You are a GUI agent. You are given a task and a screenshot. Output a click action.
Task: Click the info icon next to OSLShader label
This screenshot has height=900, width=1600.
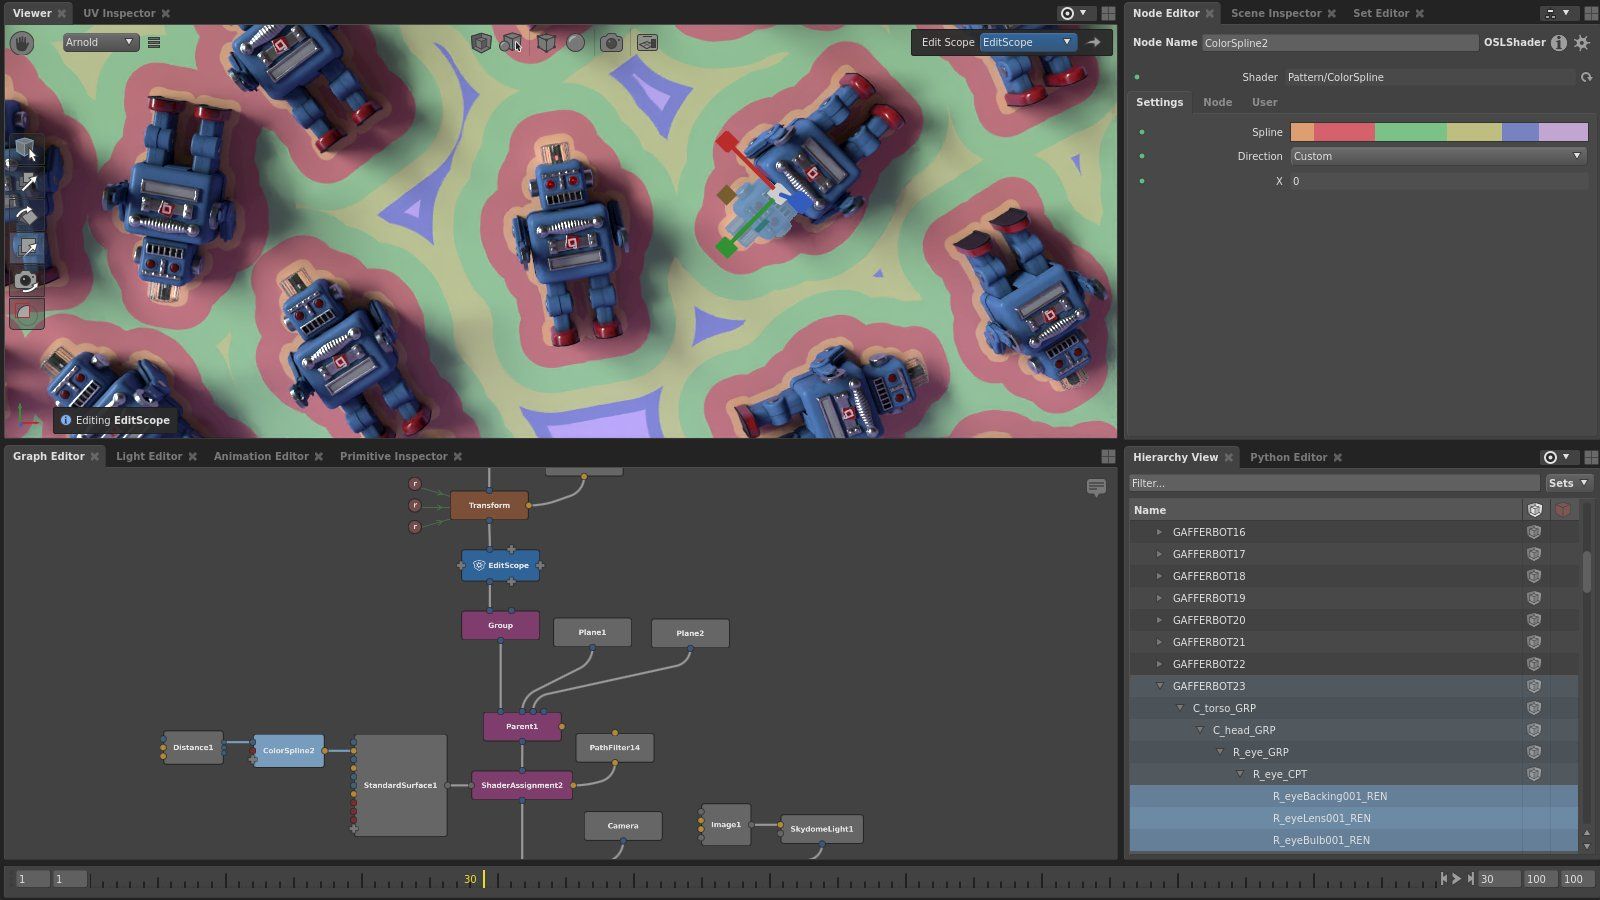[1559, 43]
